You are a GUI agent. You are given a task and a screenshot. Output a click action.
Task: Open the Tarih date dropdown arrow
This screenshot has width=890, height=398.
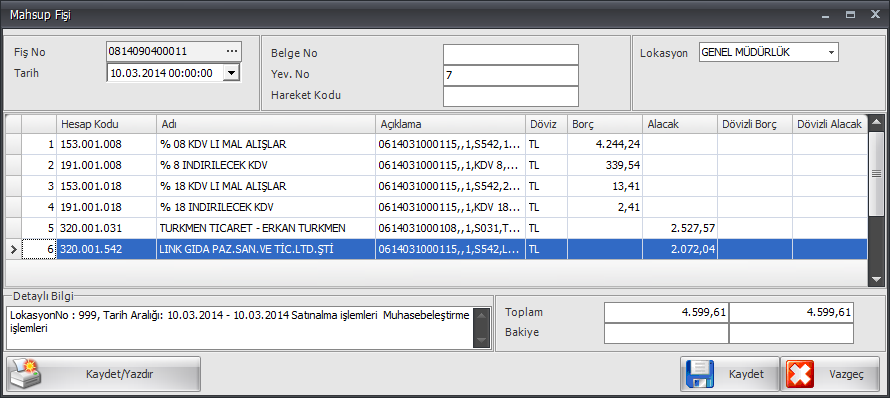(x=231, y=73)
